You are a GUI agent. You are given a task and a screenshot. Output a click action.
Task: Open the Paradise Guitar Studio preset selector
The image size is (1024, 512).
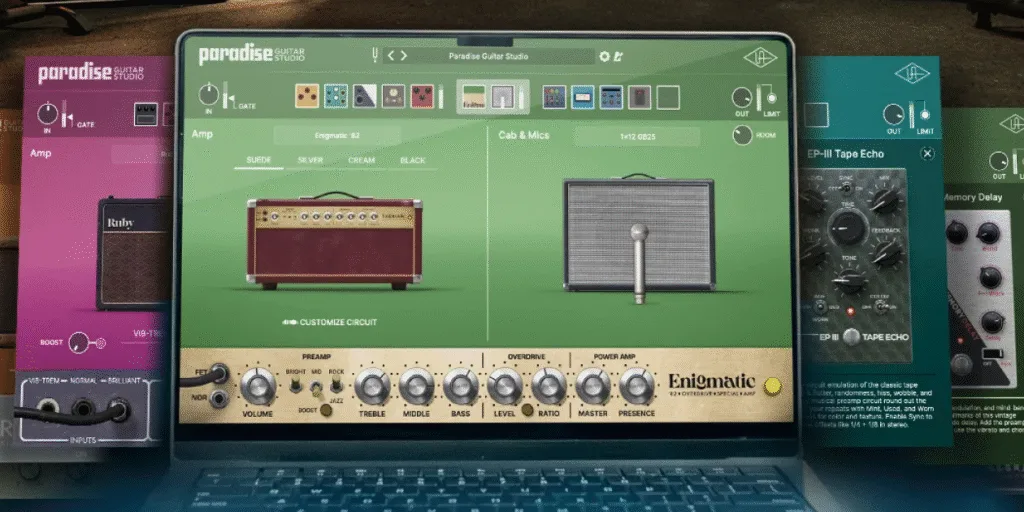point(488,56)
